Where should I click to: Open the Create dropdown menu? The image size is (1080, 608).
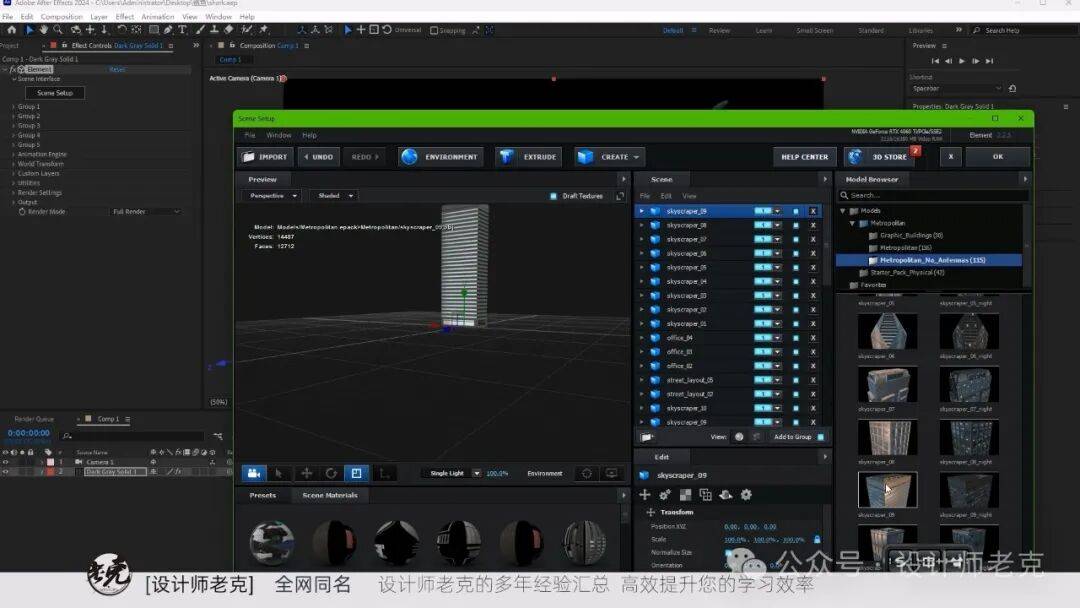pos(610,157)
